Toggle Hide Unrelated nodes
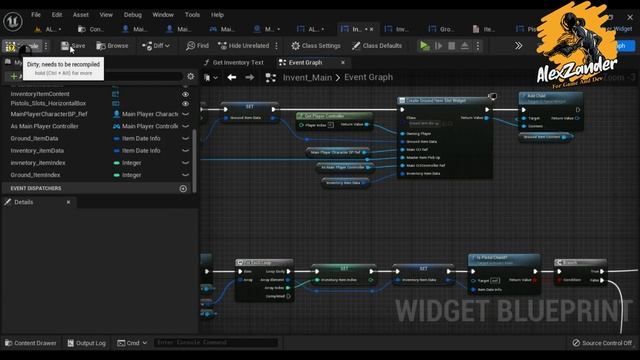This screenshot has width=640, height=360. pos(244,46)
